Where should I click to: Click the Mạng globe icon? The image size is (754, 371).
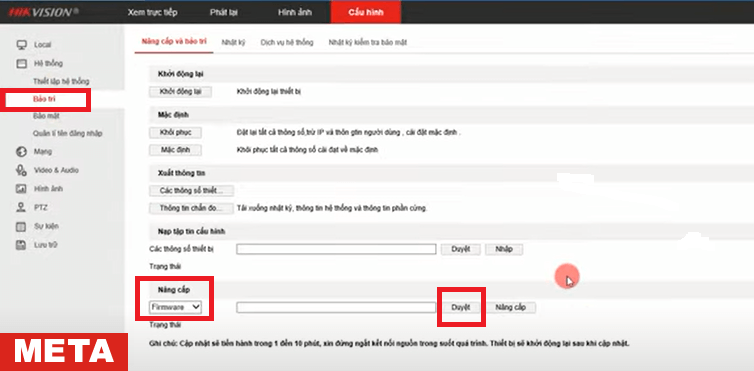(21, 152)
